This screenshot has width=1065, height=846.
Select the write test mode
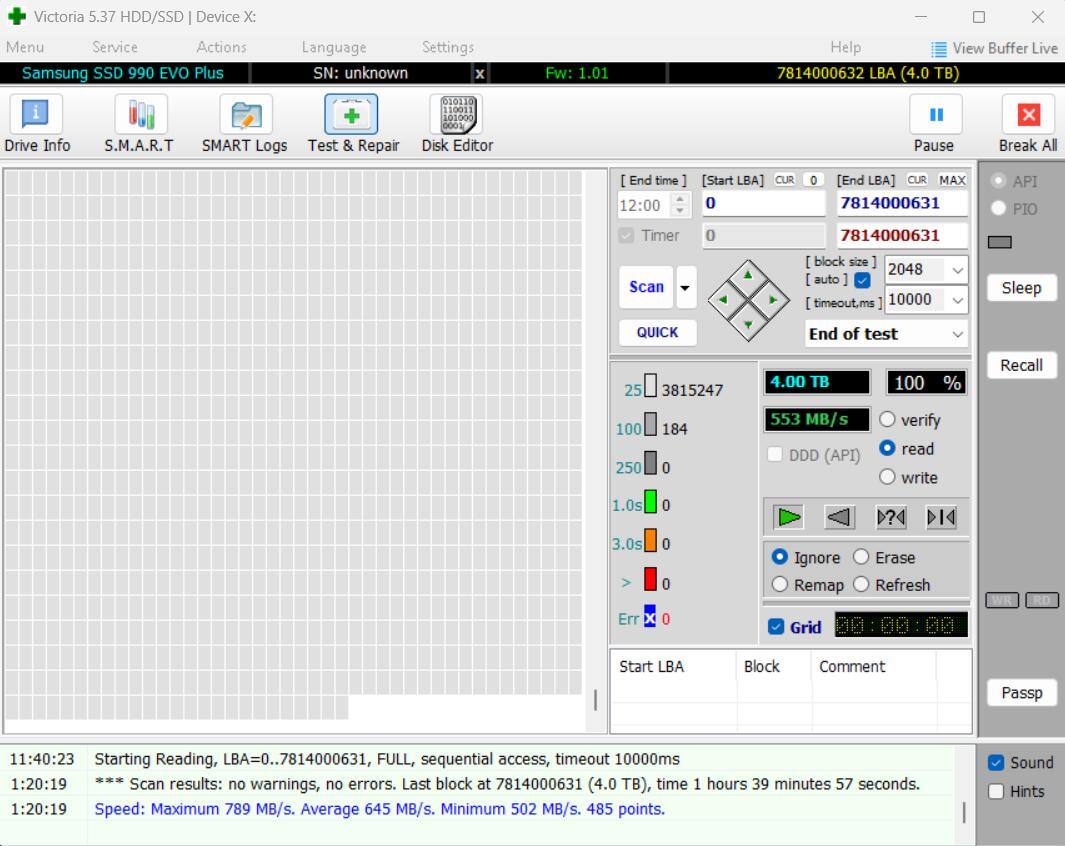(x=887, y=477)
